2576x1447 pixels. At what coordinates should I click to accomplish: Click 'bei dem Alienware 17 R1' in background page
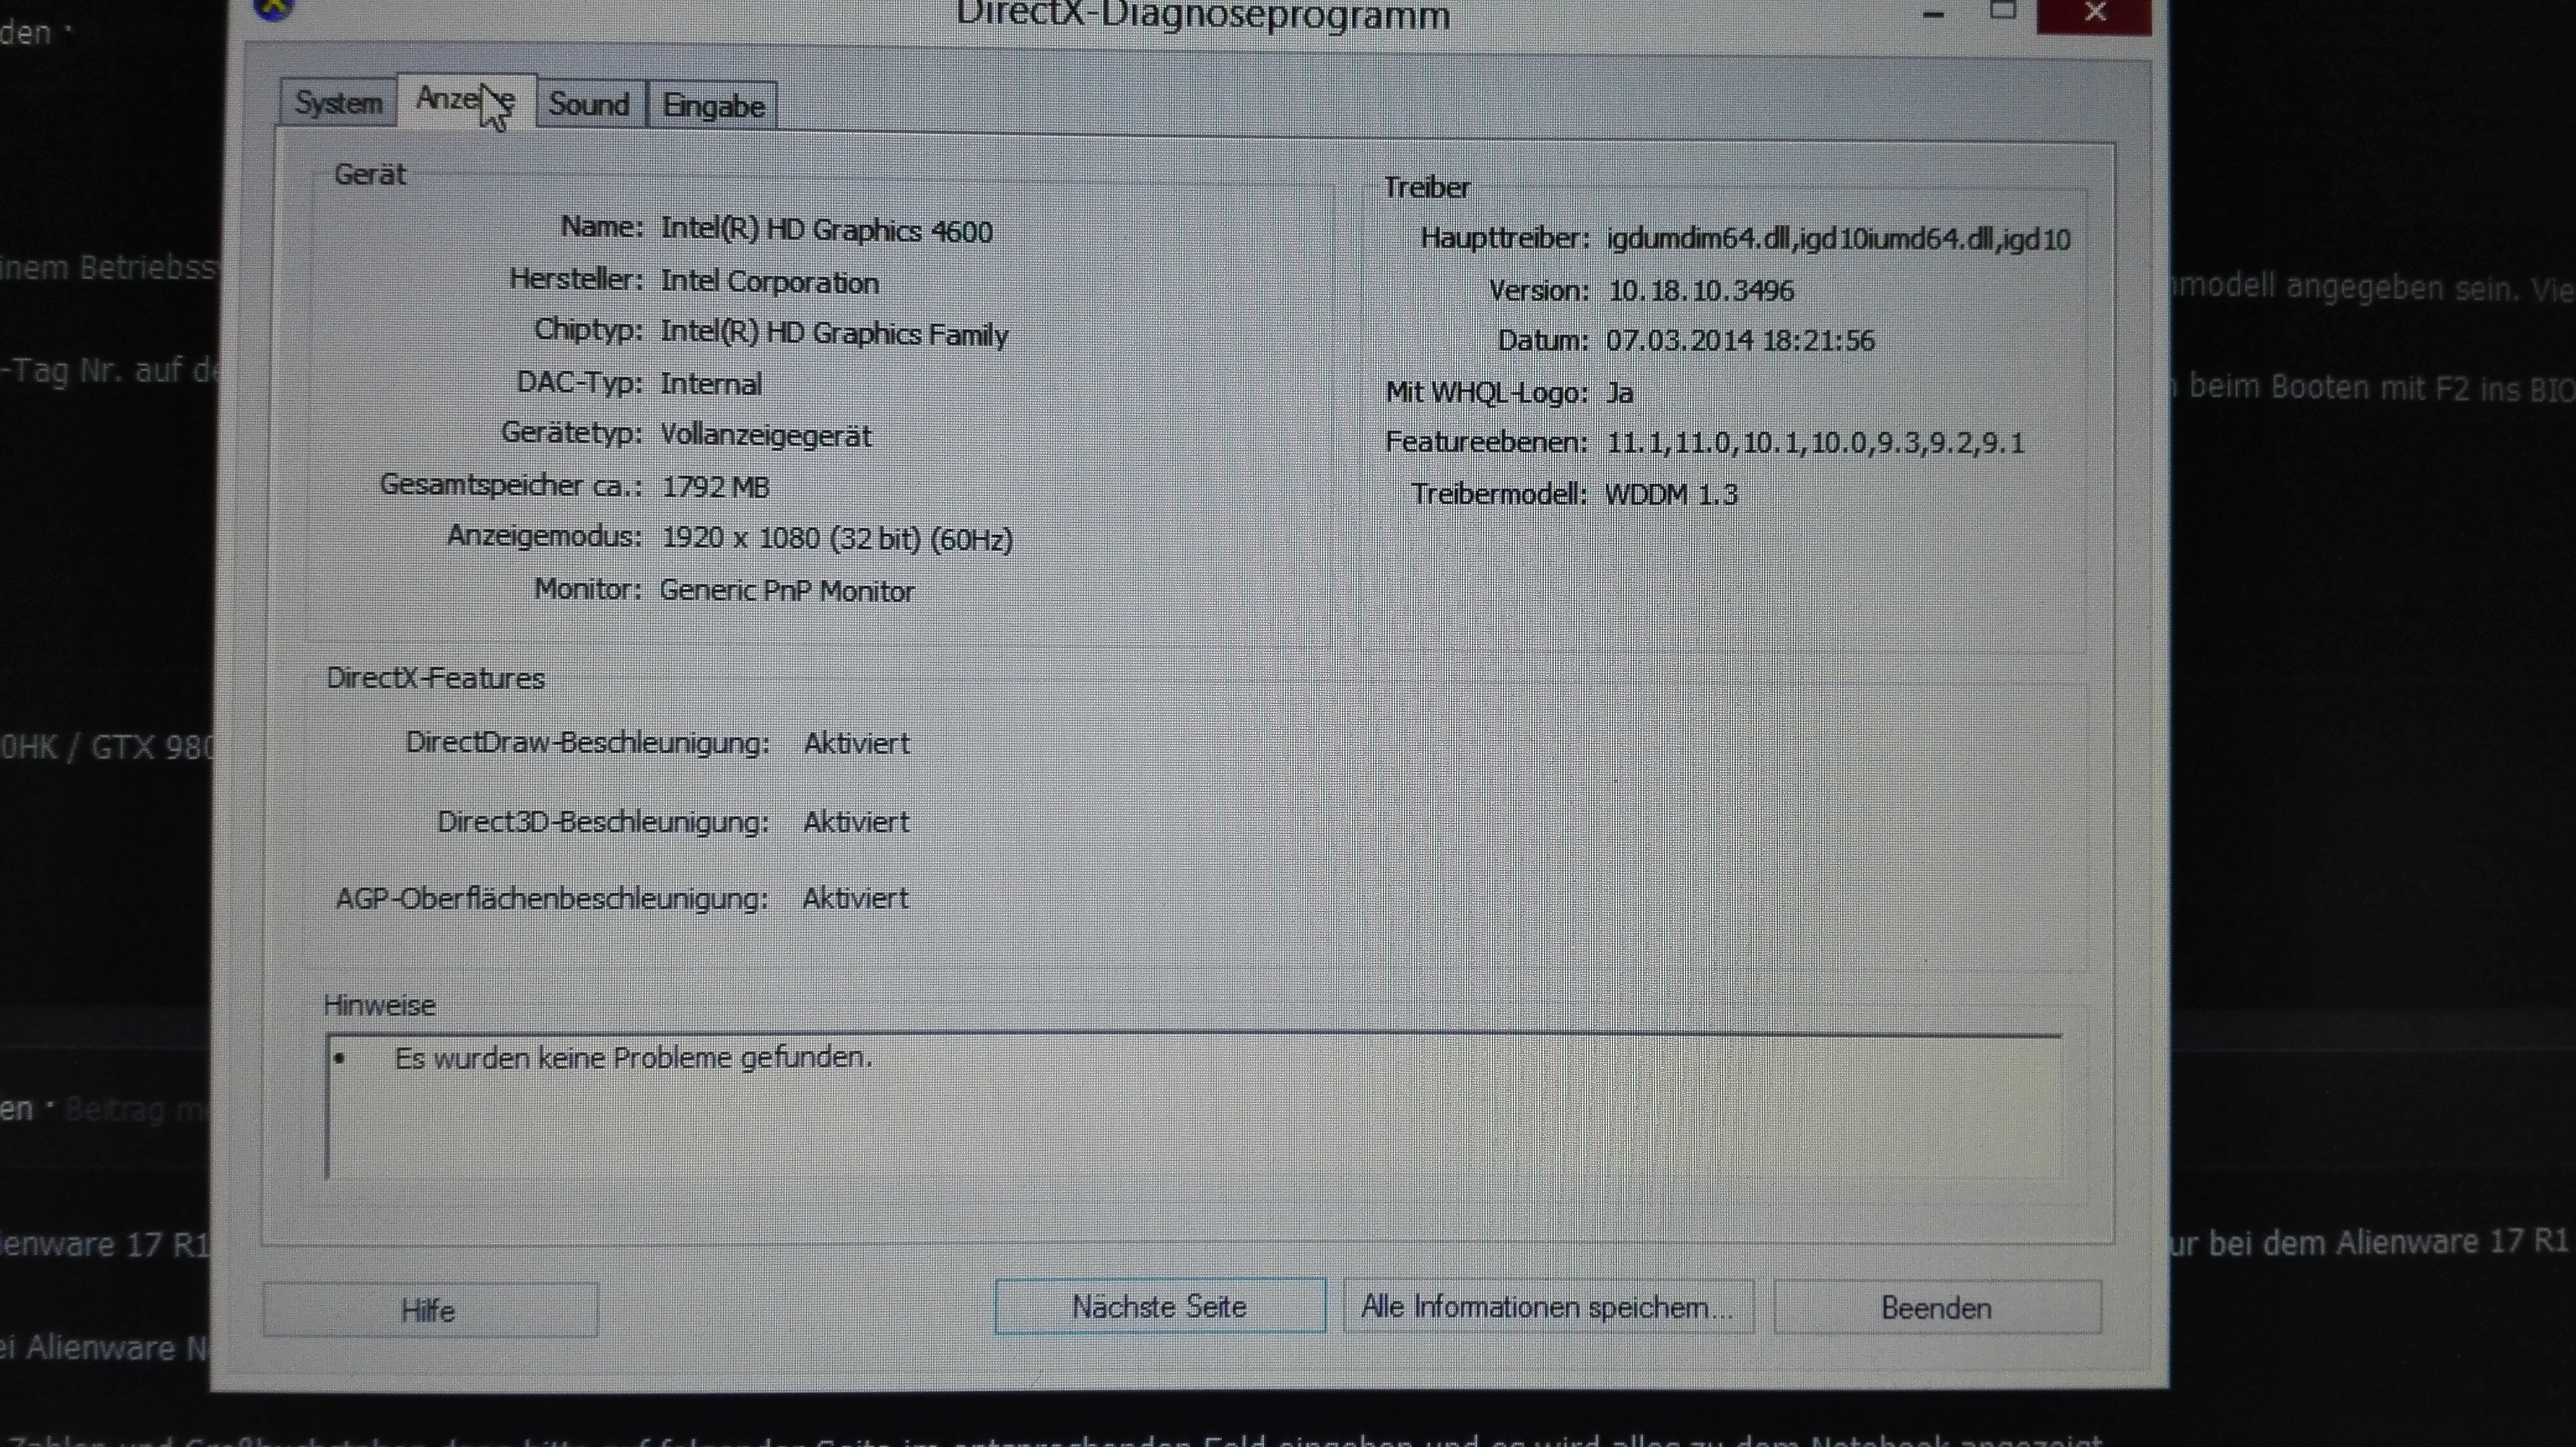(x=2388, y=1243)
